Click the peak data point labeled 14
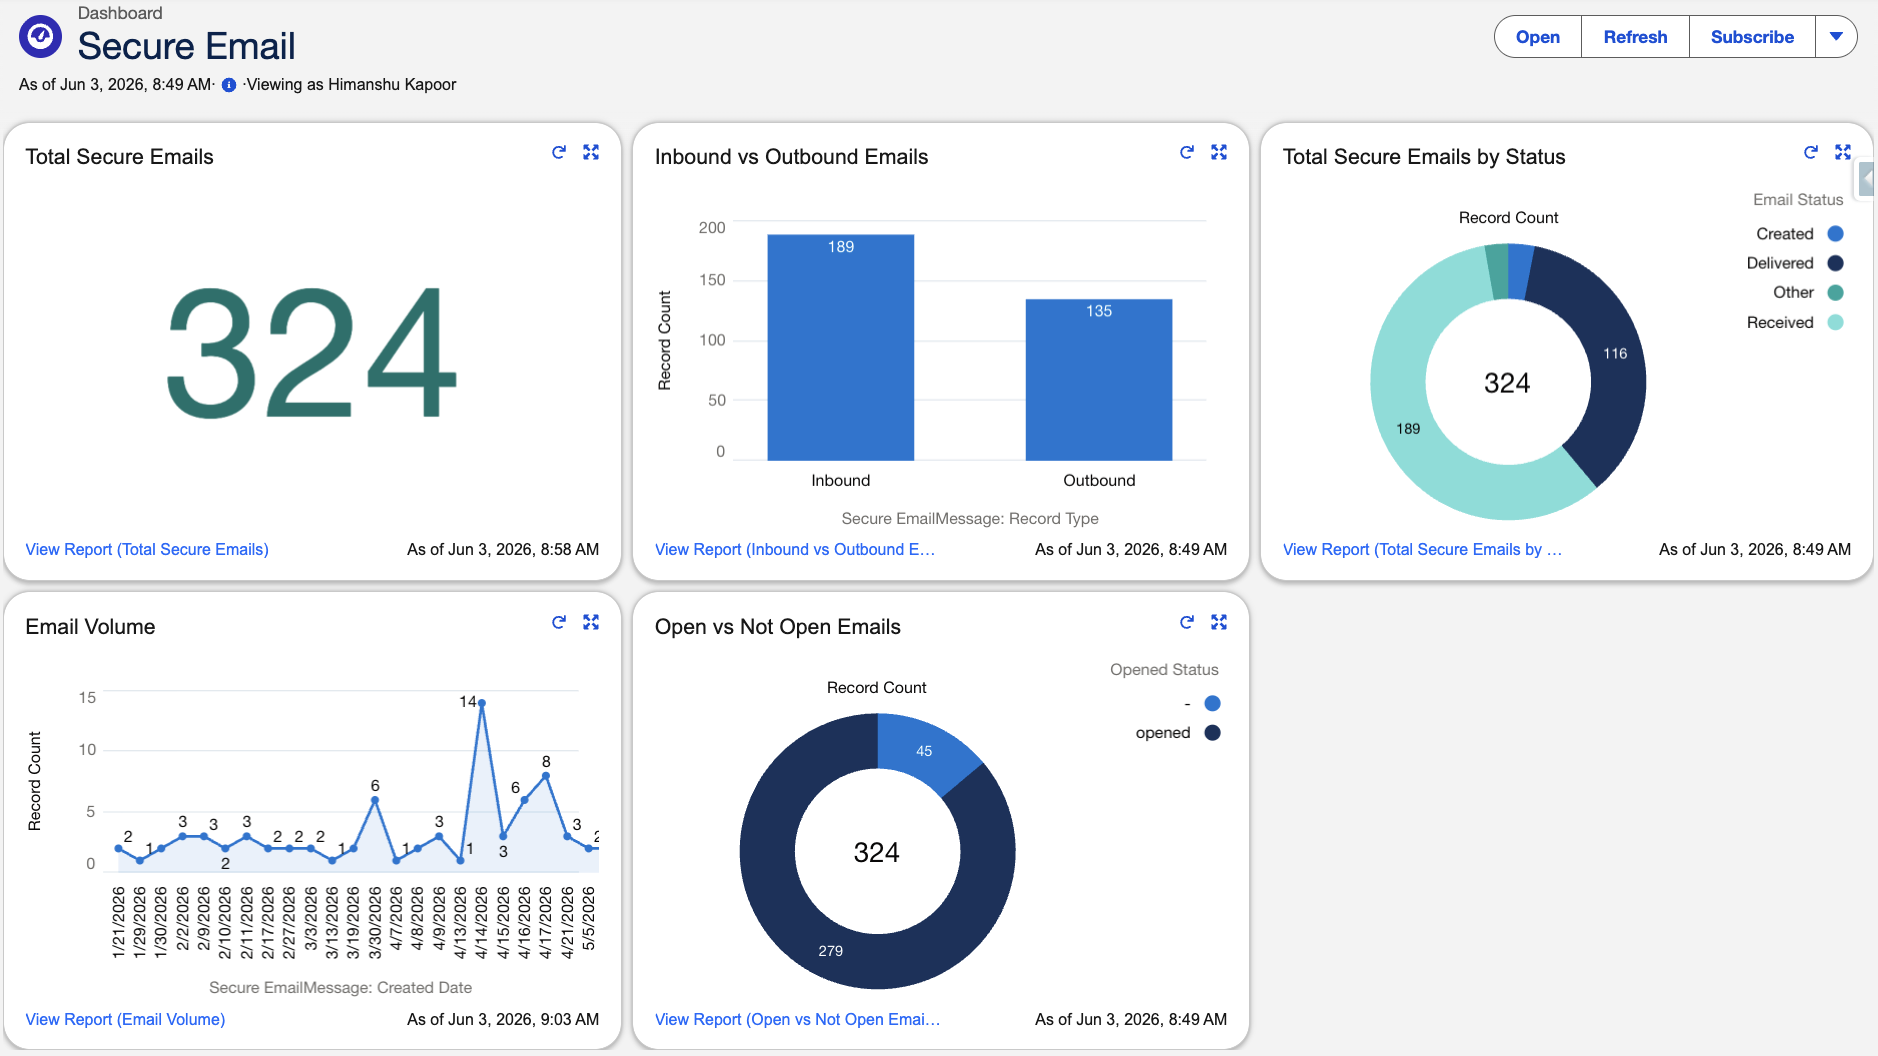 (482, 703)
